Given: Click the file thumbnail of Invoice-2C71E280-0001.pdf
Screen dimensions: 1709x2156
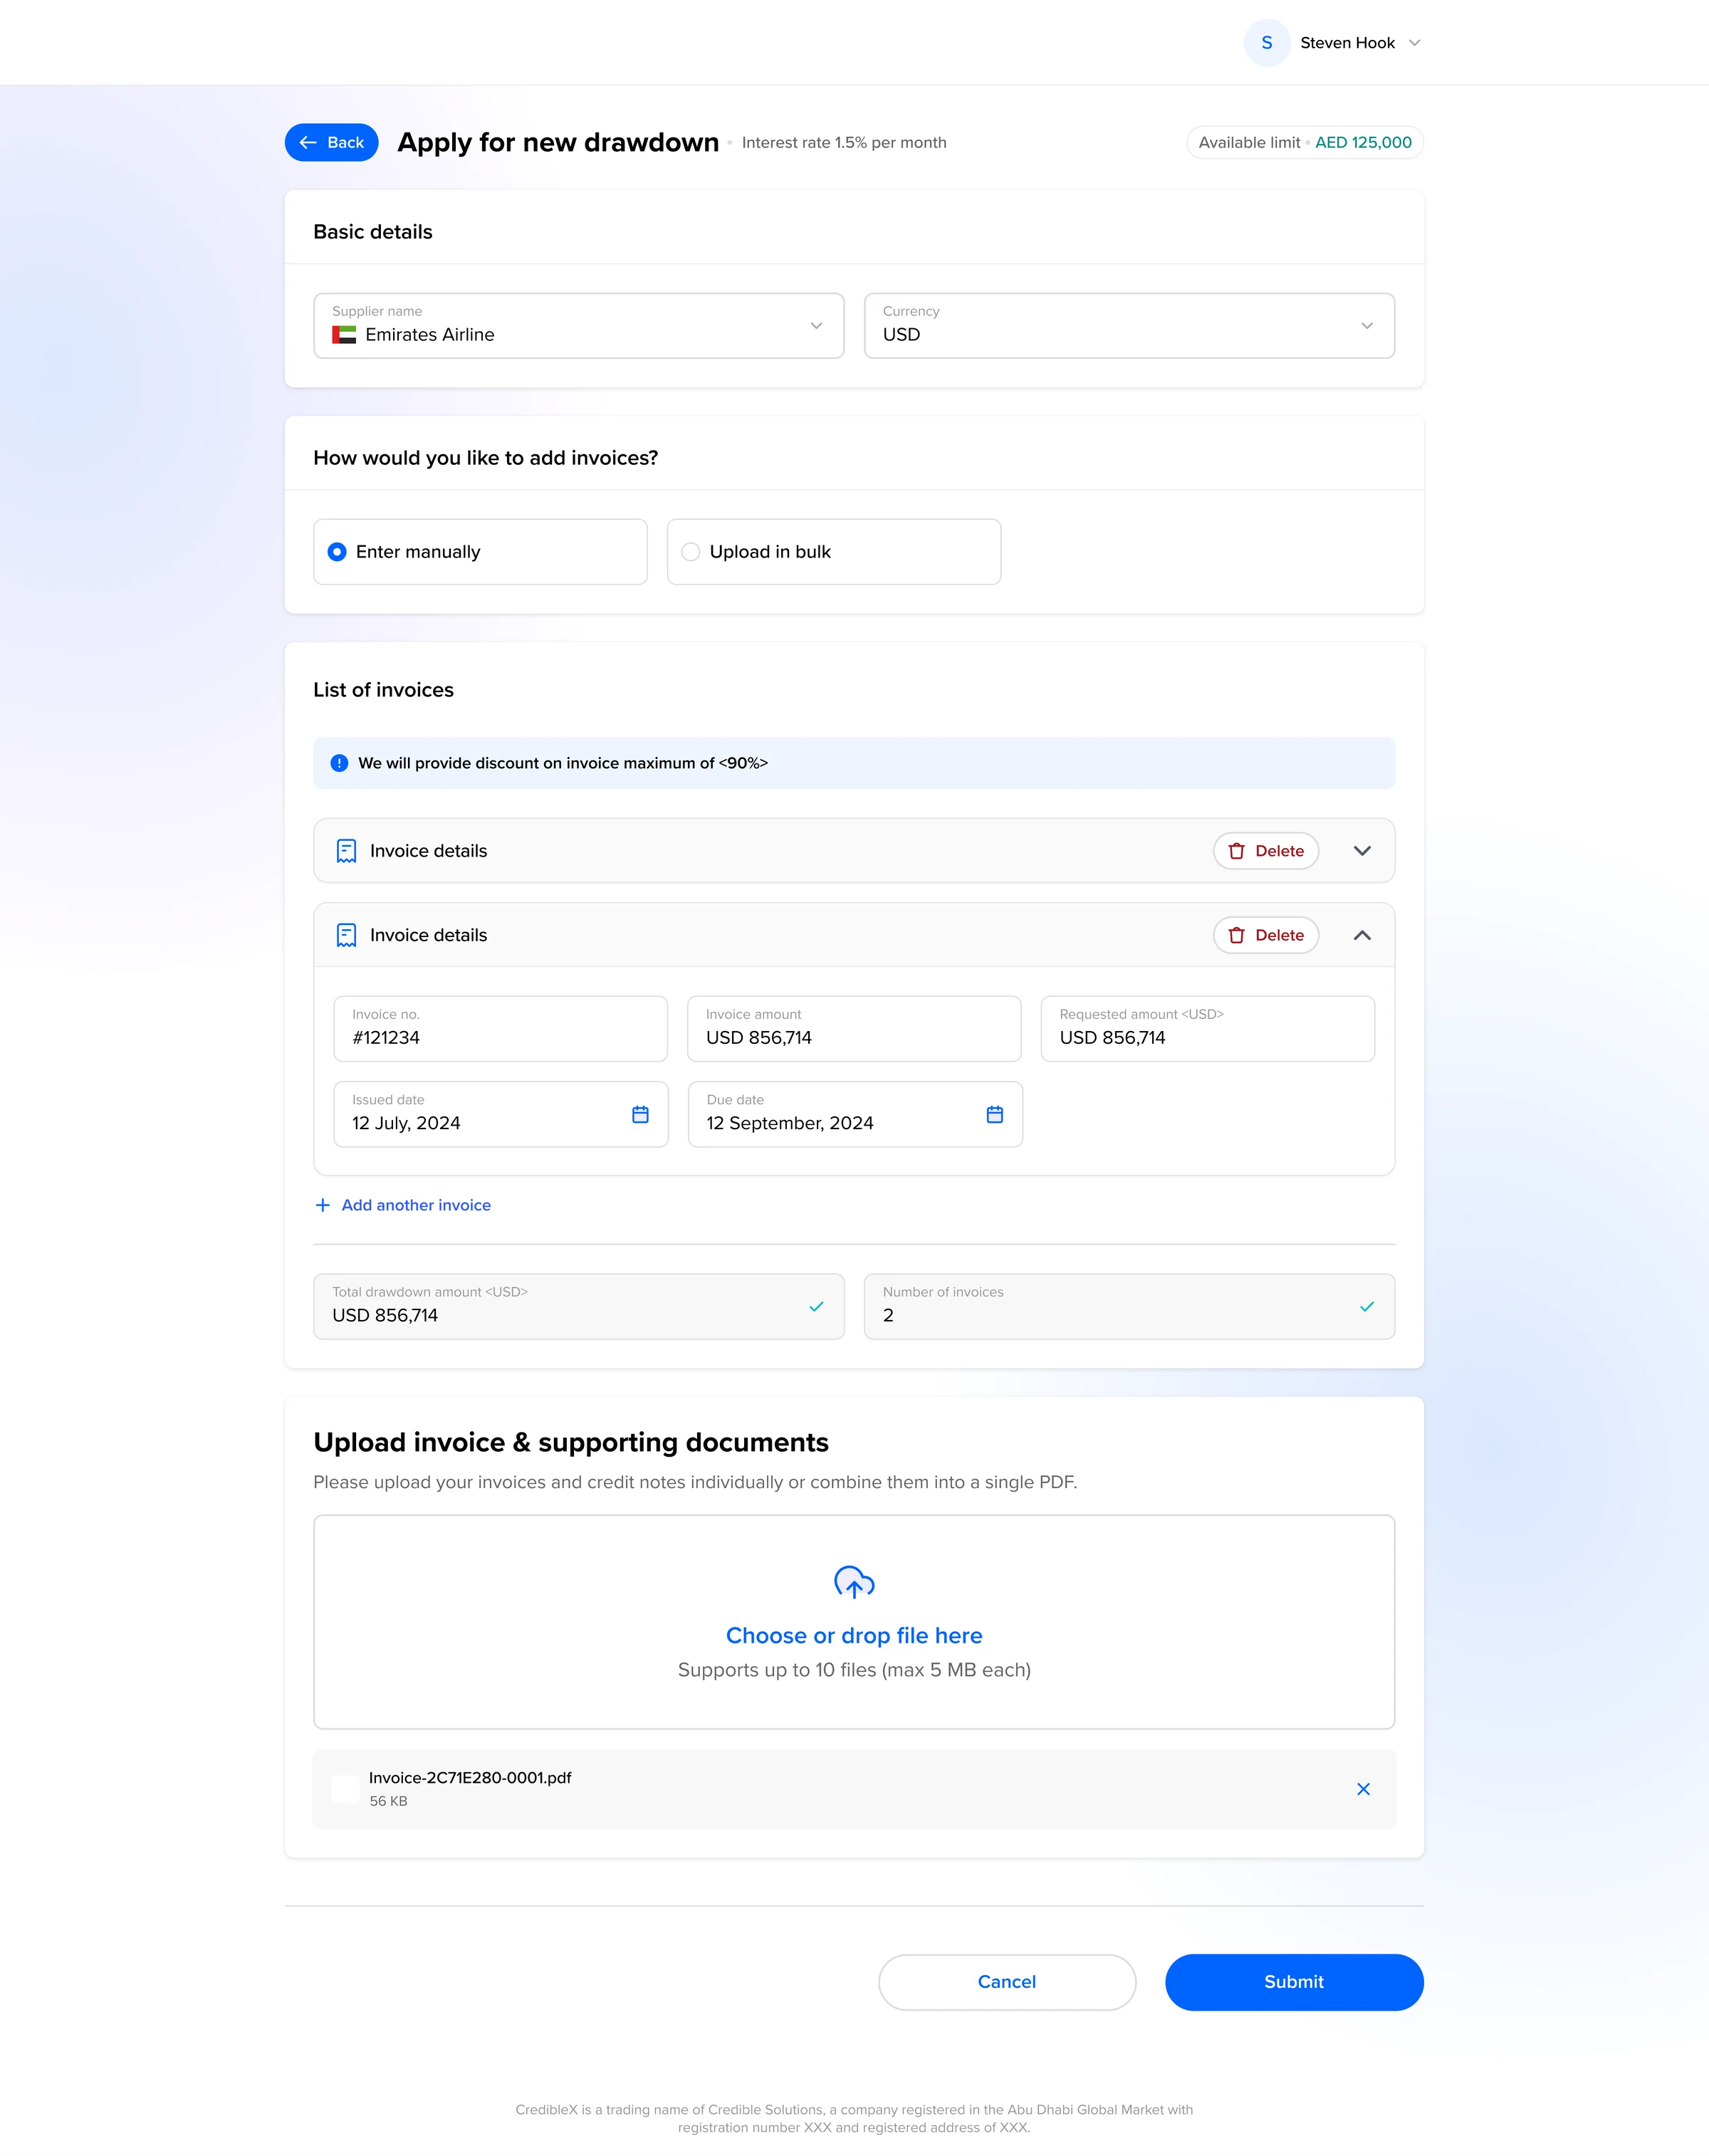Looking at the screenshot, I should pyautogui.click(x=345, y=1789).
